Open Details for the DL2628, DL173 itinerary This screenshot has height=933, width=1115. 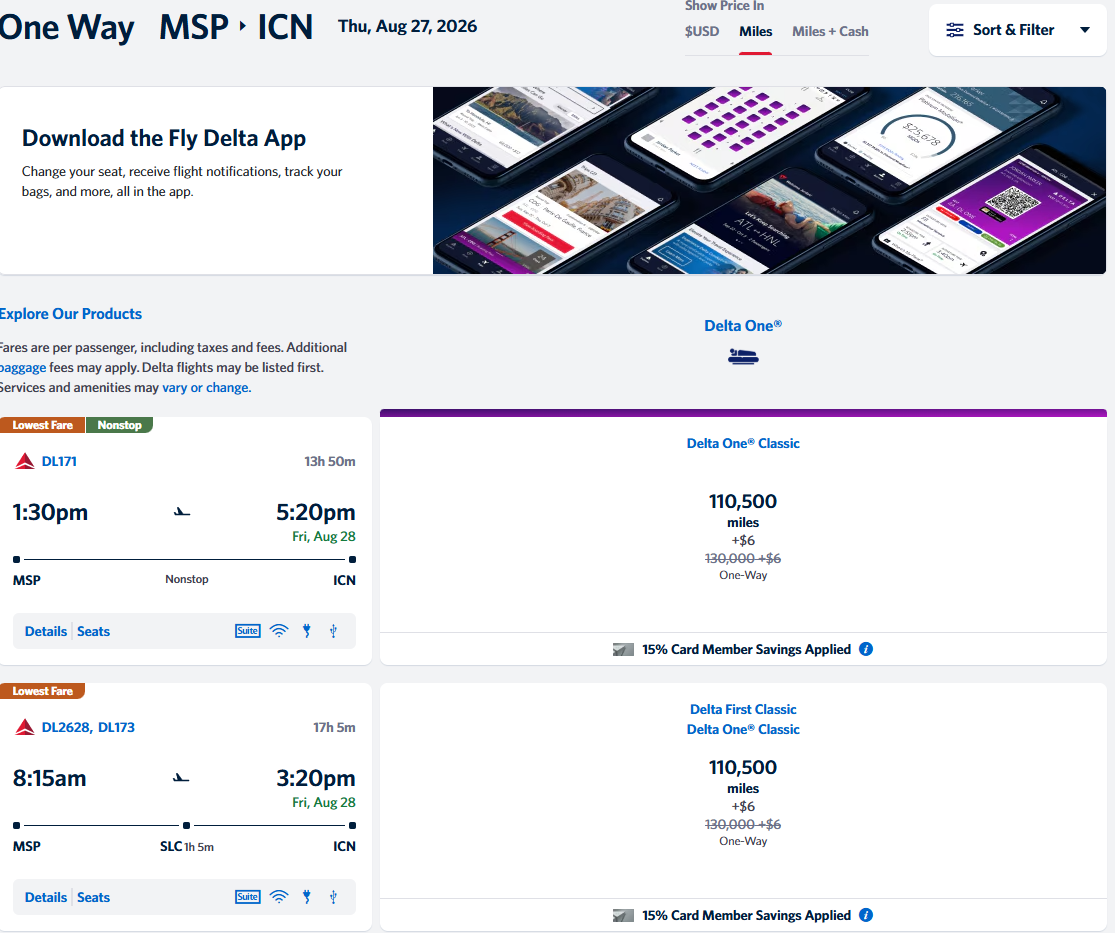46,897
